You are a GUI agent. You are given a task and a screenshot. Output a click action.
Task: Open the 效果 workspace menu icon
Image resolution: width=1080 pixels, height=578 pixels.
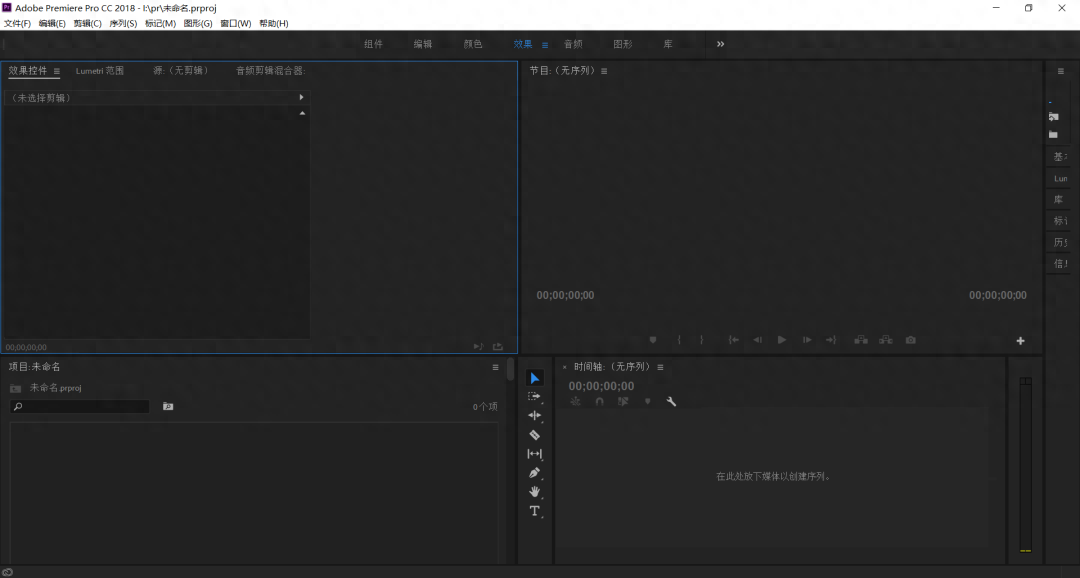click(x=545, y=45)
